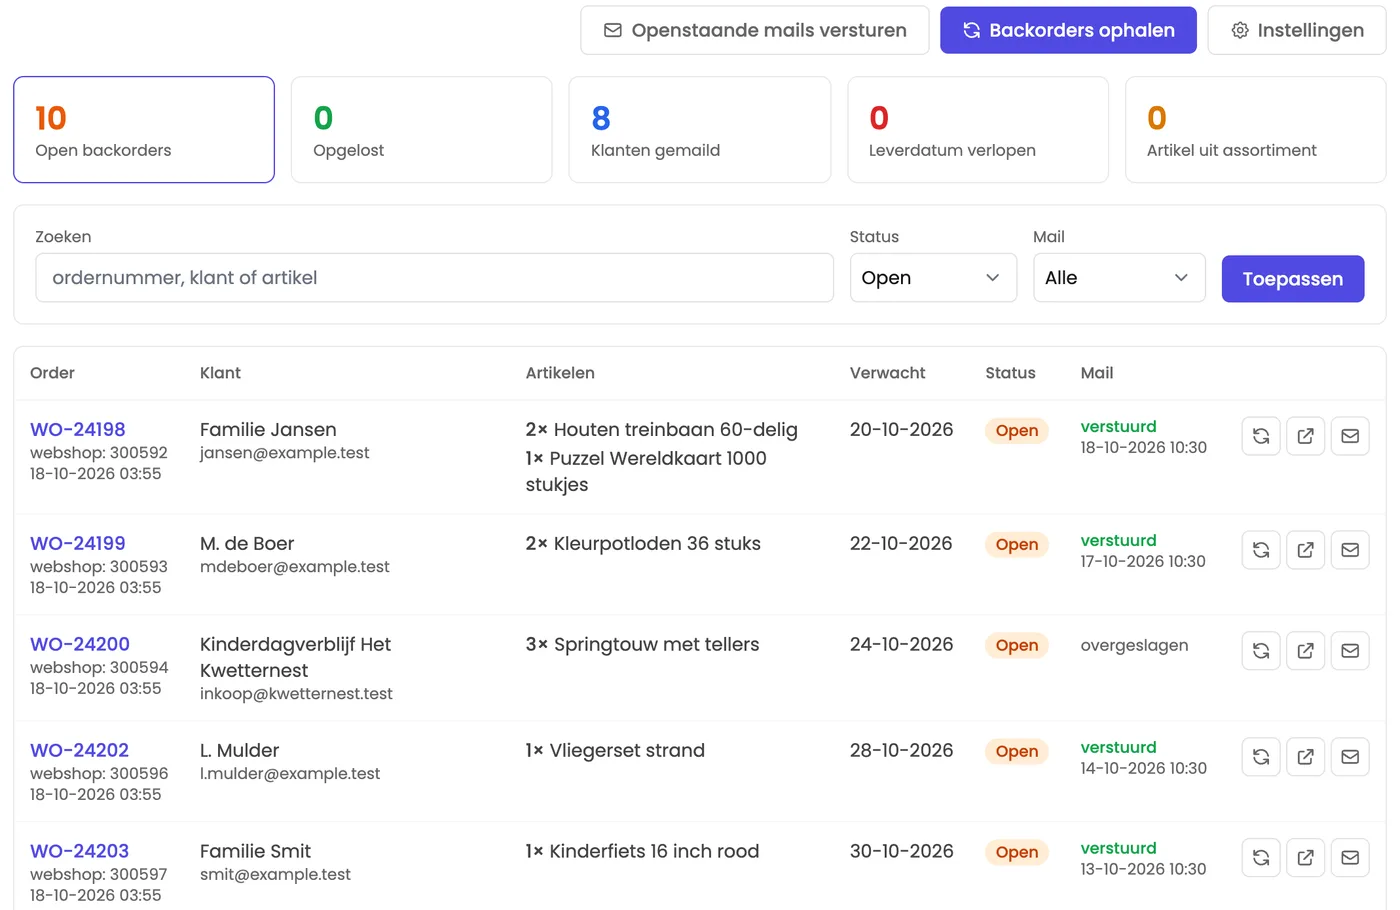The height and width of the screenshot is (910, 1400).
Task: Select the Opgelost summary card
Action: tap(422, 130)
